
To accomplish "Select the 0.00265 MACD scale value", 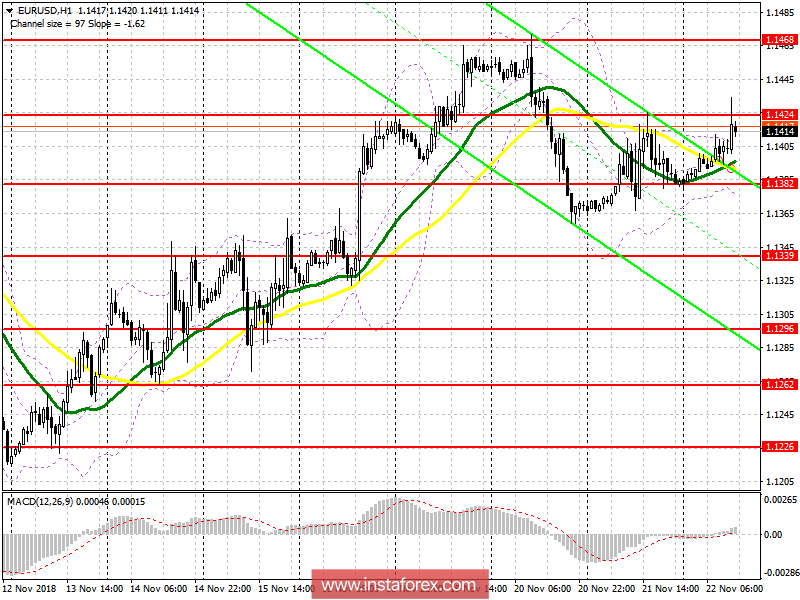I will coord(781,499).
